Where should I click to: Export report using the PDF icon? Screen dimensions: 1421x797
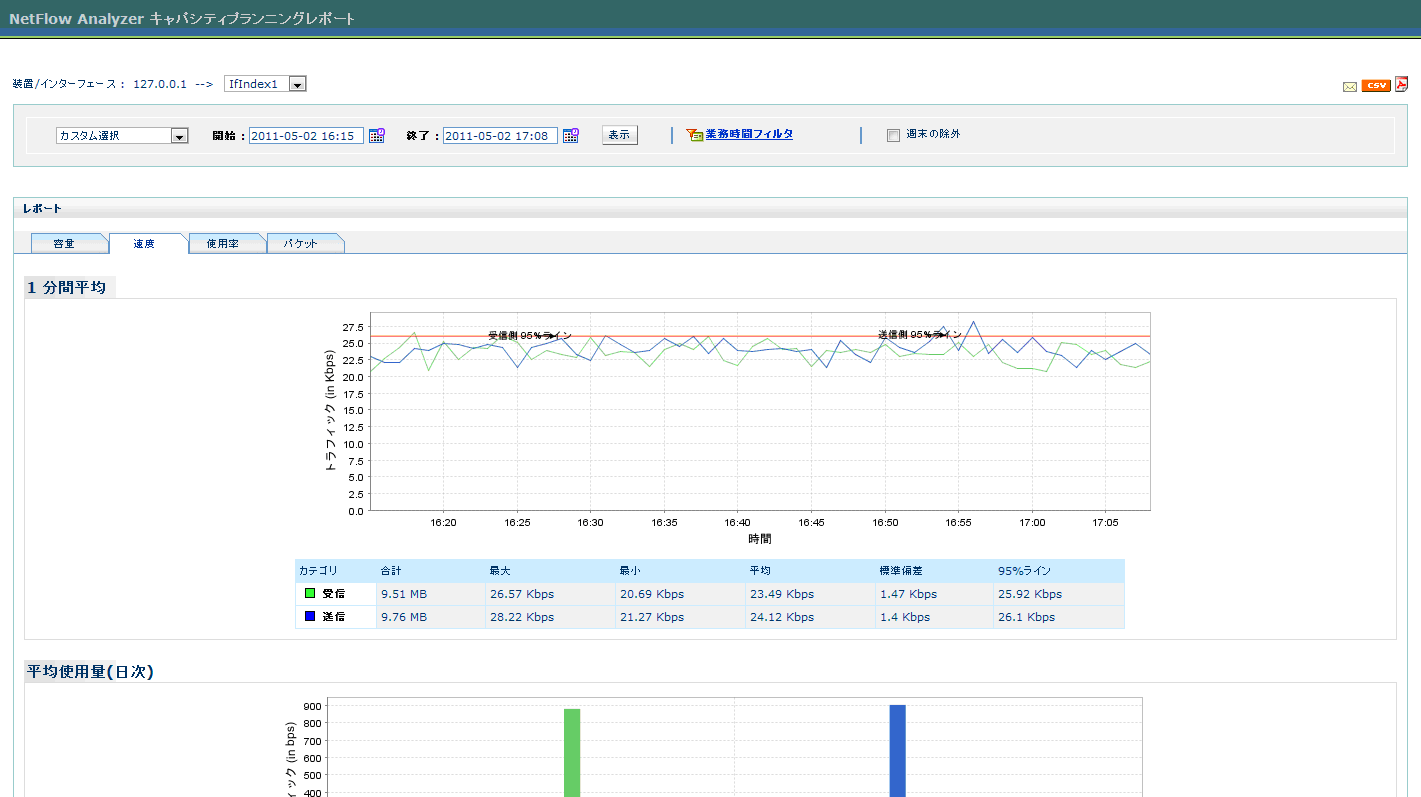[x=1402, y=84]
